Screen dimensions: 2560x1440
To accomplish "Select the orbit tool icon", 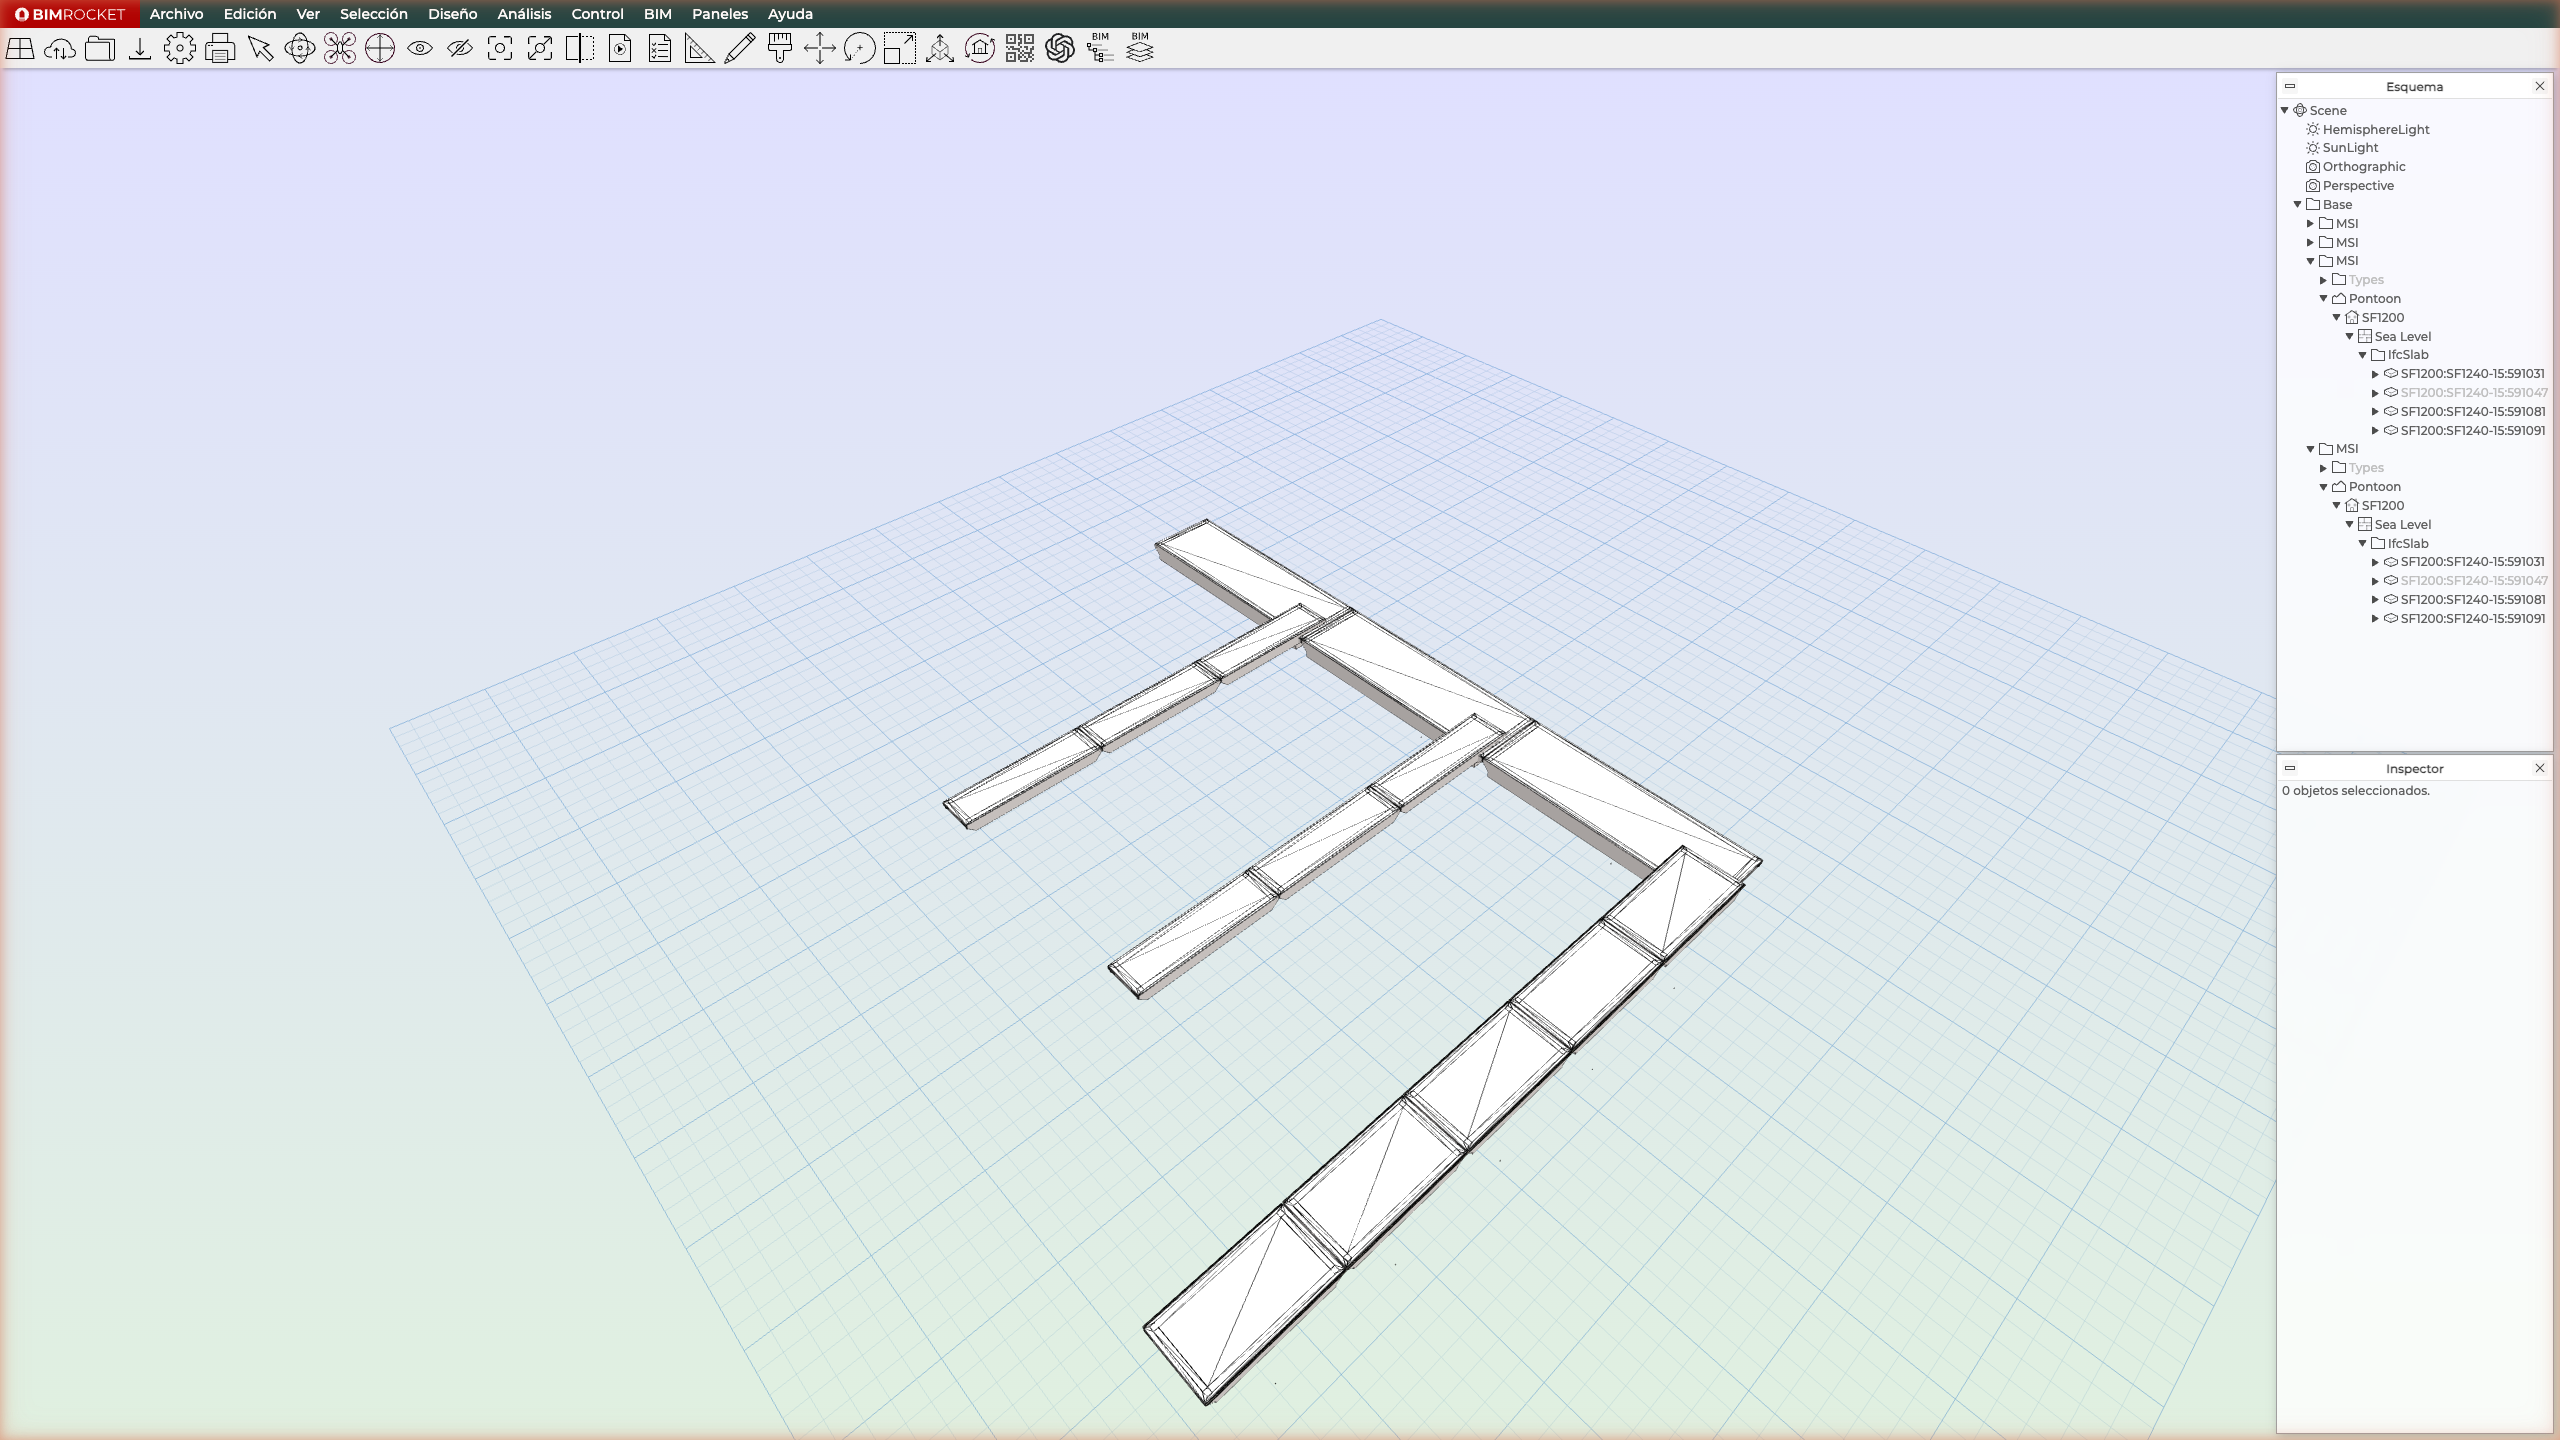I will pos(300,48).
